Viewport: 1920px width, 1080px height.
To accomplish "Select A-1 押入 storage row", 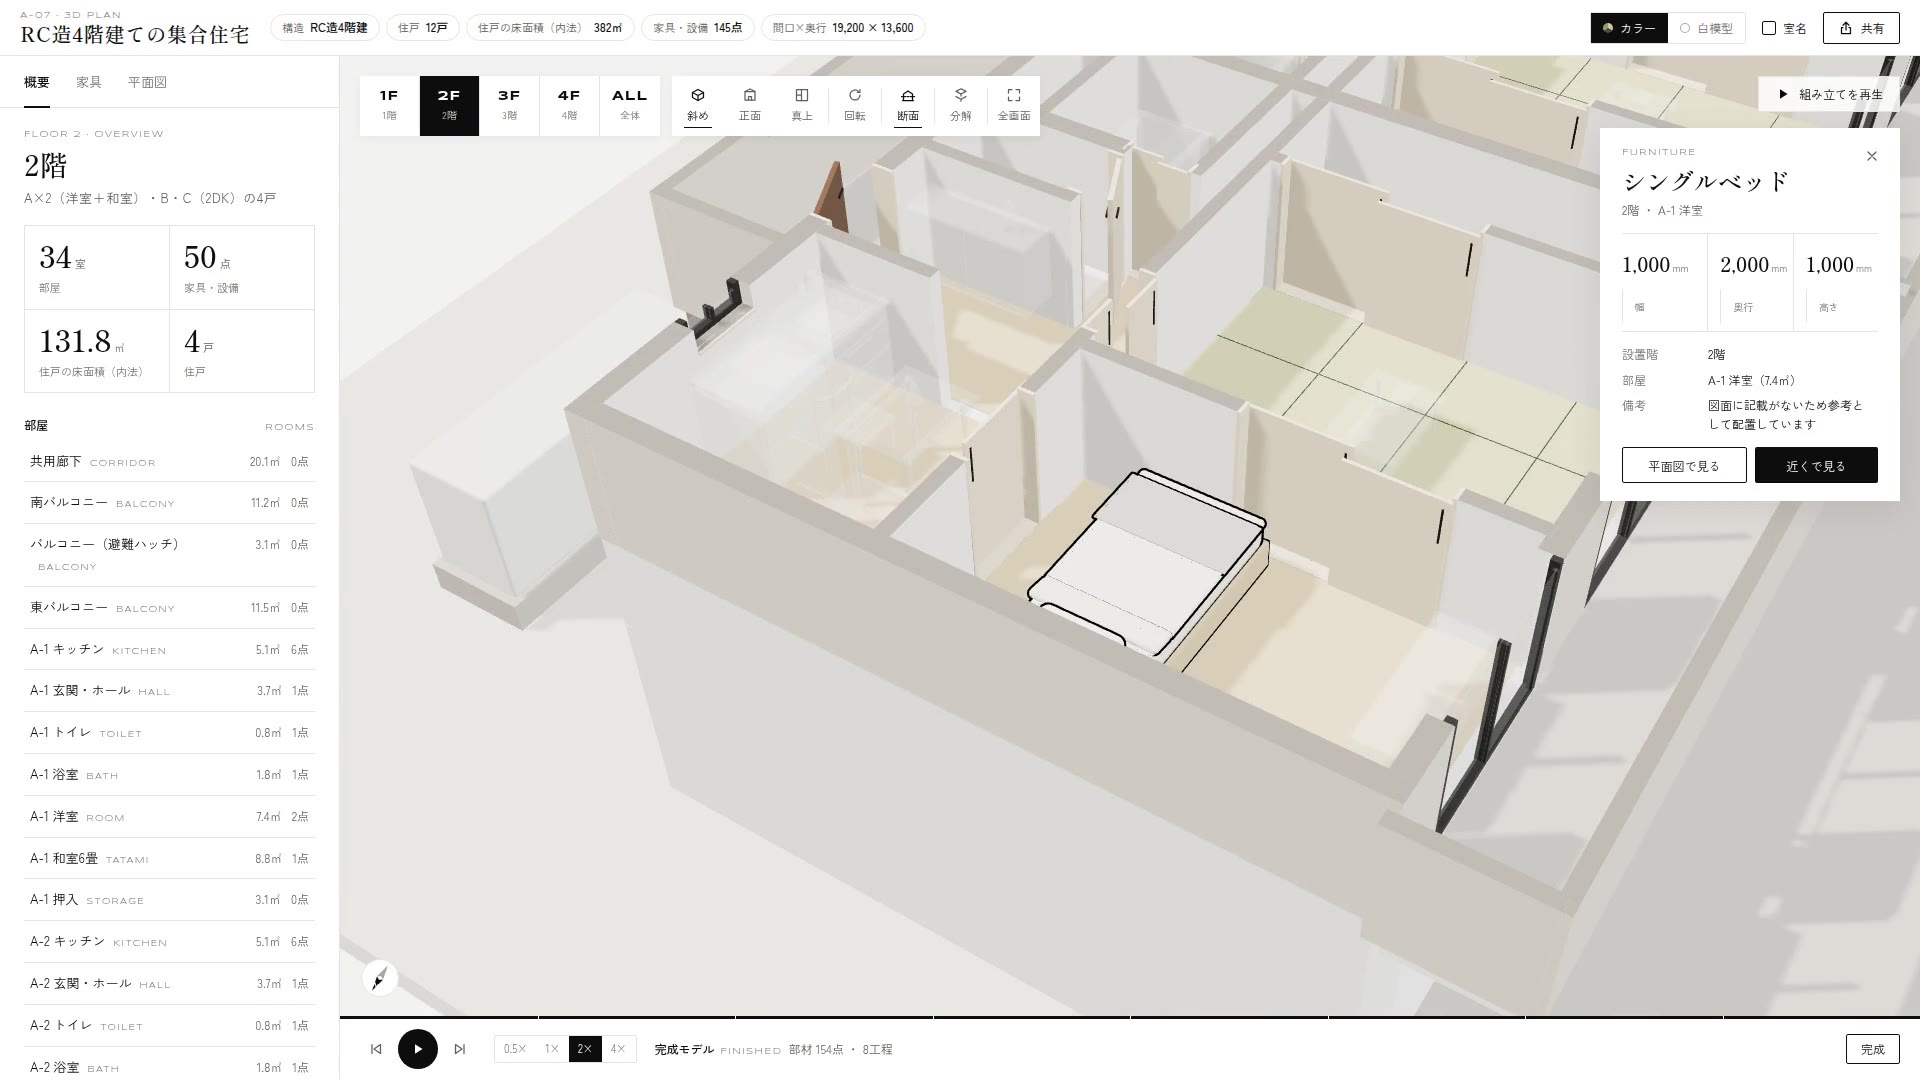I will [x=169, y=900].
